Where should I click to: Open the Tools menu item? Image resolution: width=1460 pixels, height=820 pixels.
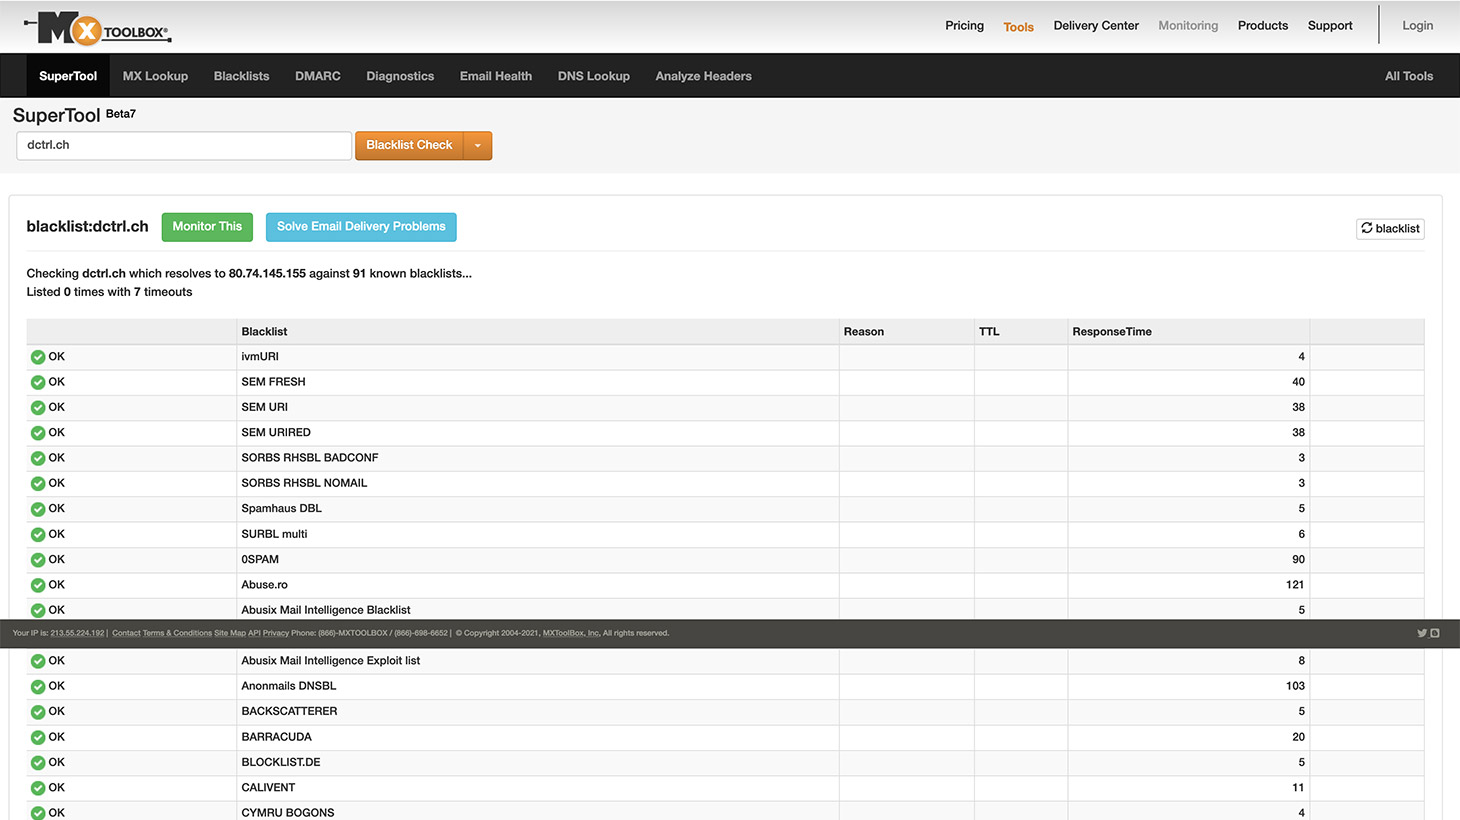[1018, 27]
